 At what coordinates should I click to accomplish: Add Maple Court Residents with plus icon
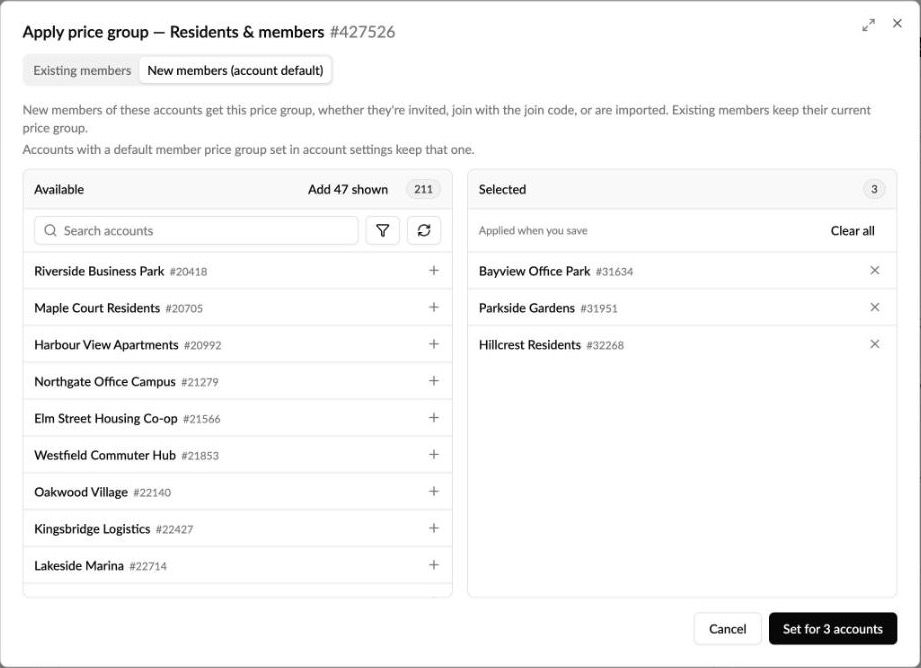433,307
